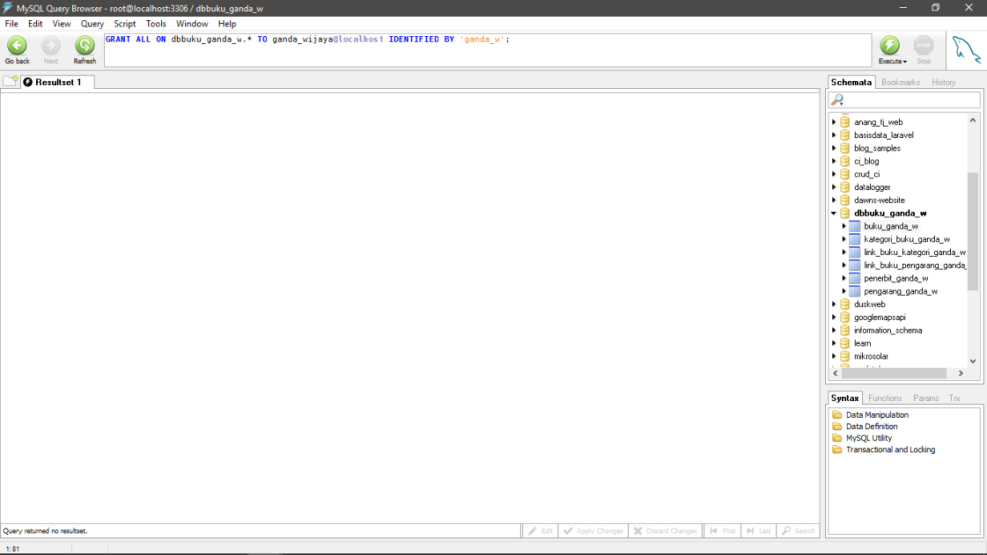This screenshot has height=555, width=987.
Task: Expand the anang_tj_web schema
Action: [x=834, y=122]
